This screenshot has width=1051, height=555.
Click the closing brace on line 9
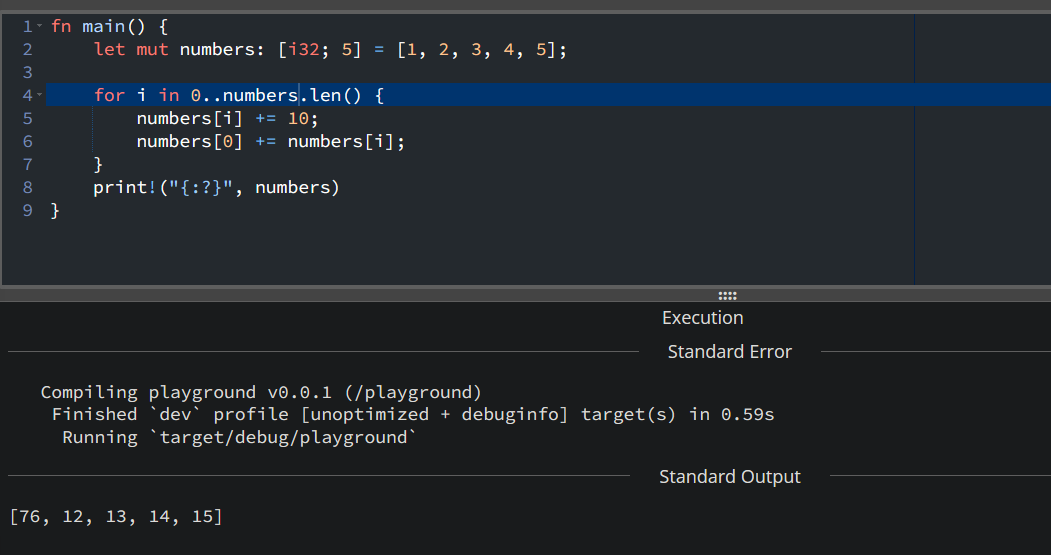tap(55, 210)
